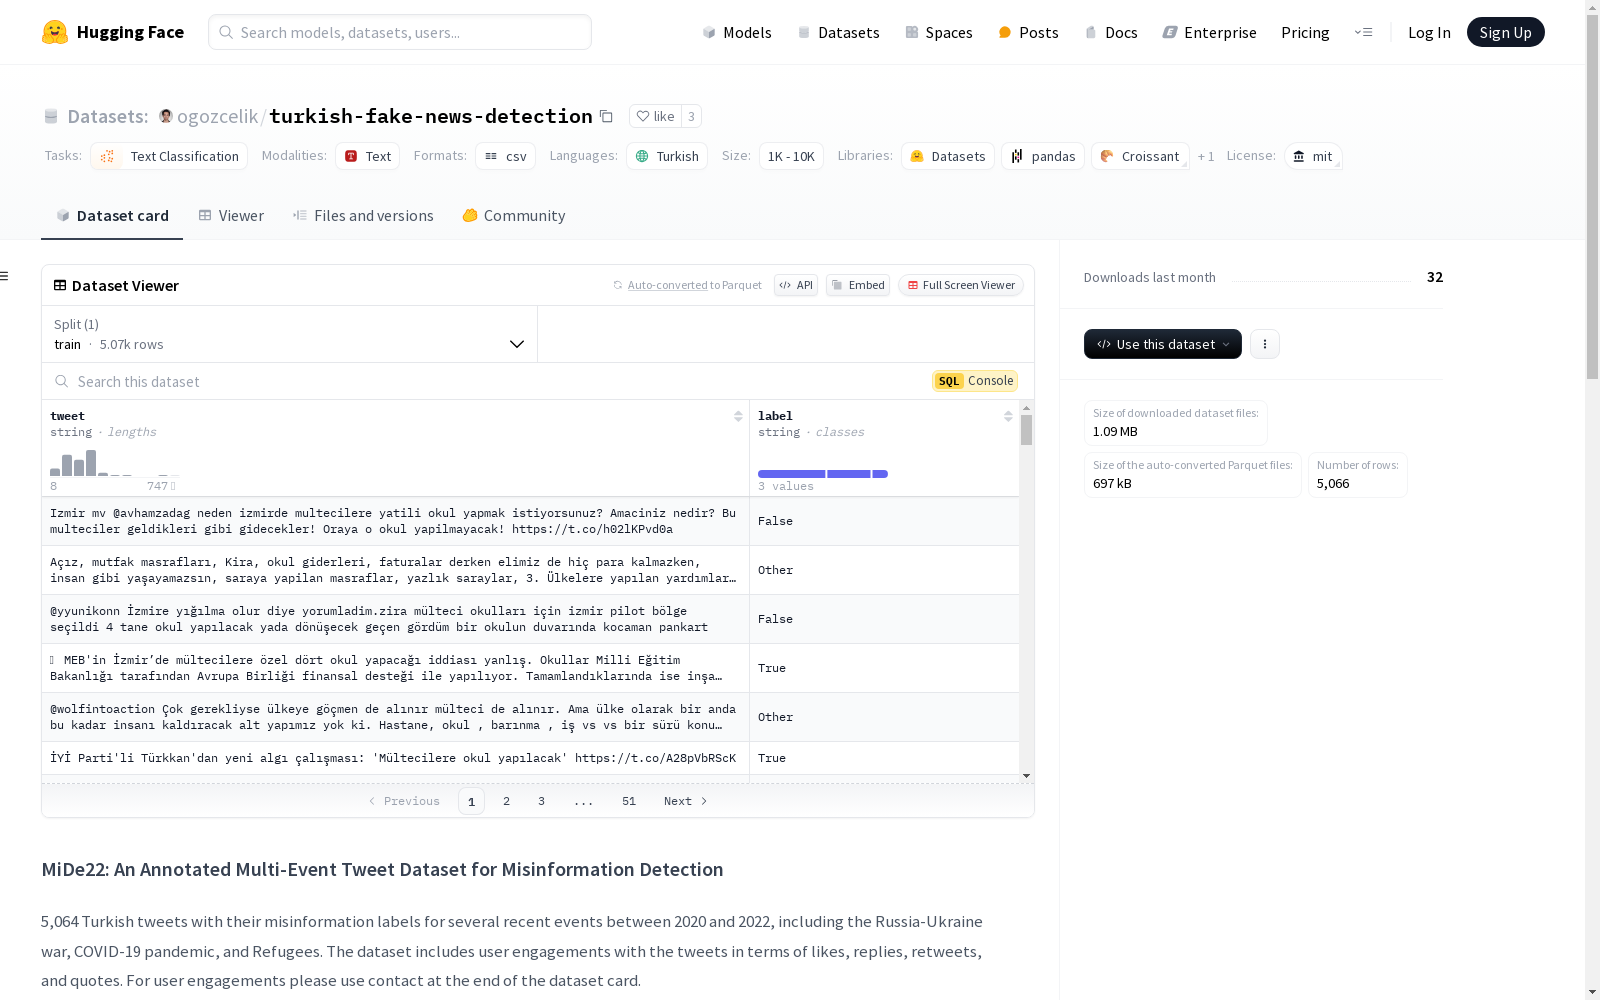Click the like count 3
This screenshot has height=1000, width=1600.
691,116
